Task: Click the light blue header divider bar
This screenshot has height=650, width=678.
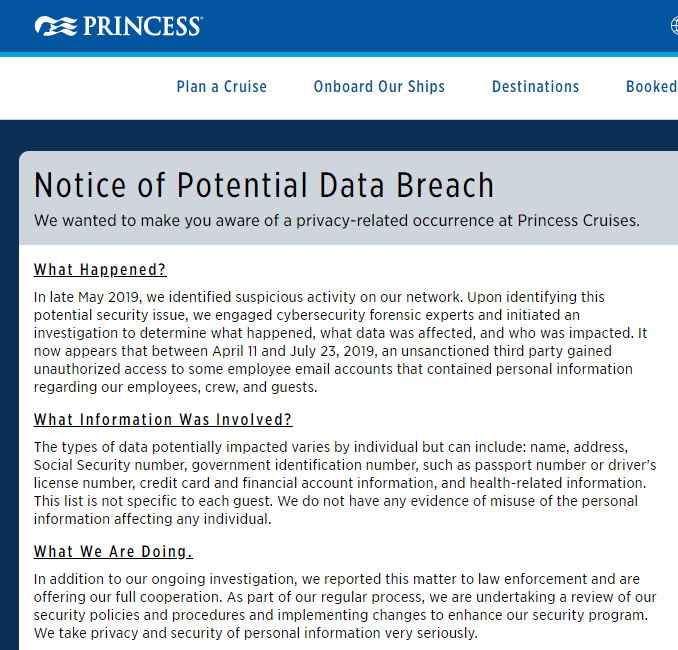Action: click(x=339, y=54)
